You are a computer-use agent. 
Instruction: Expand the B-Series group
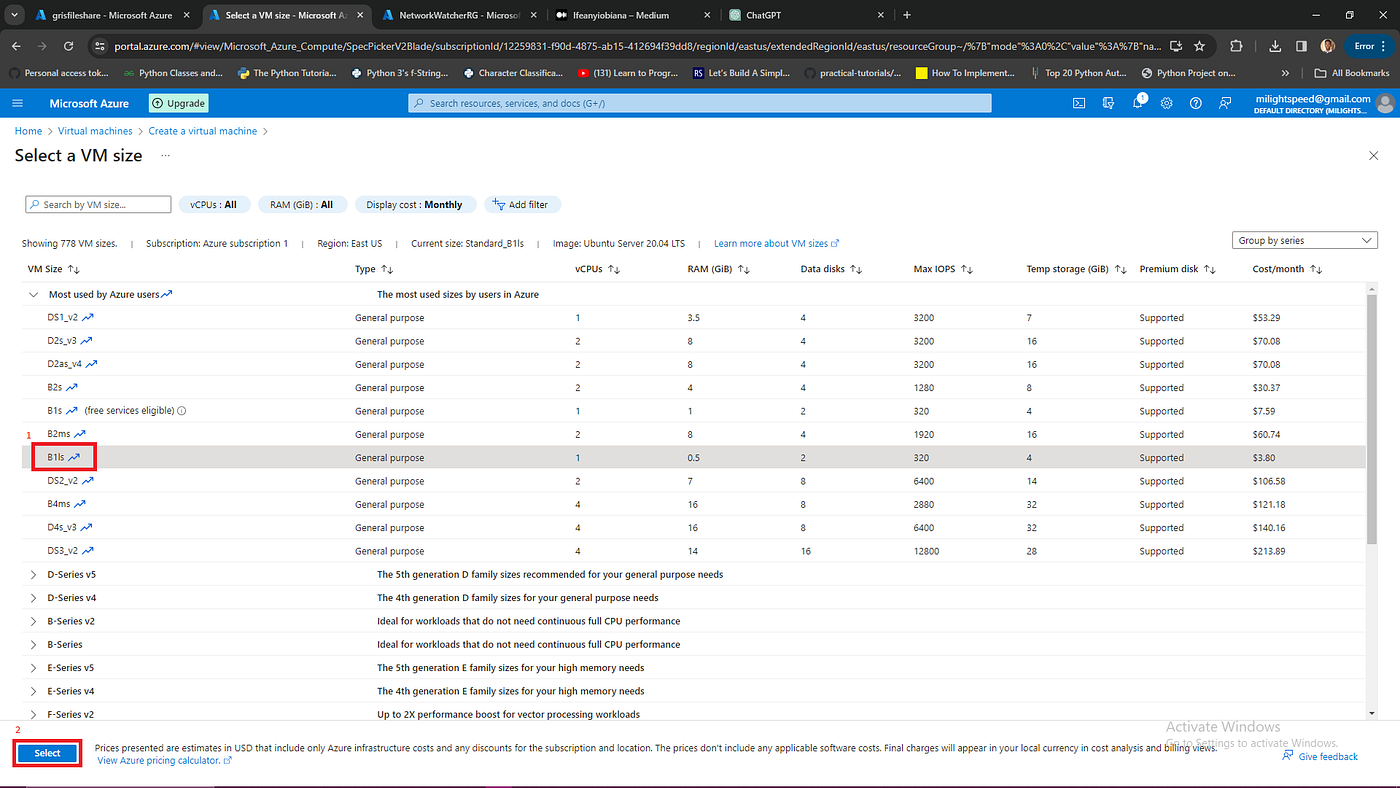tap(34, 644)
